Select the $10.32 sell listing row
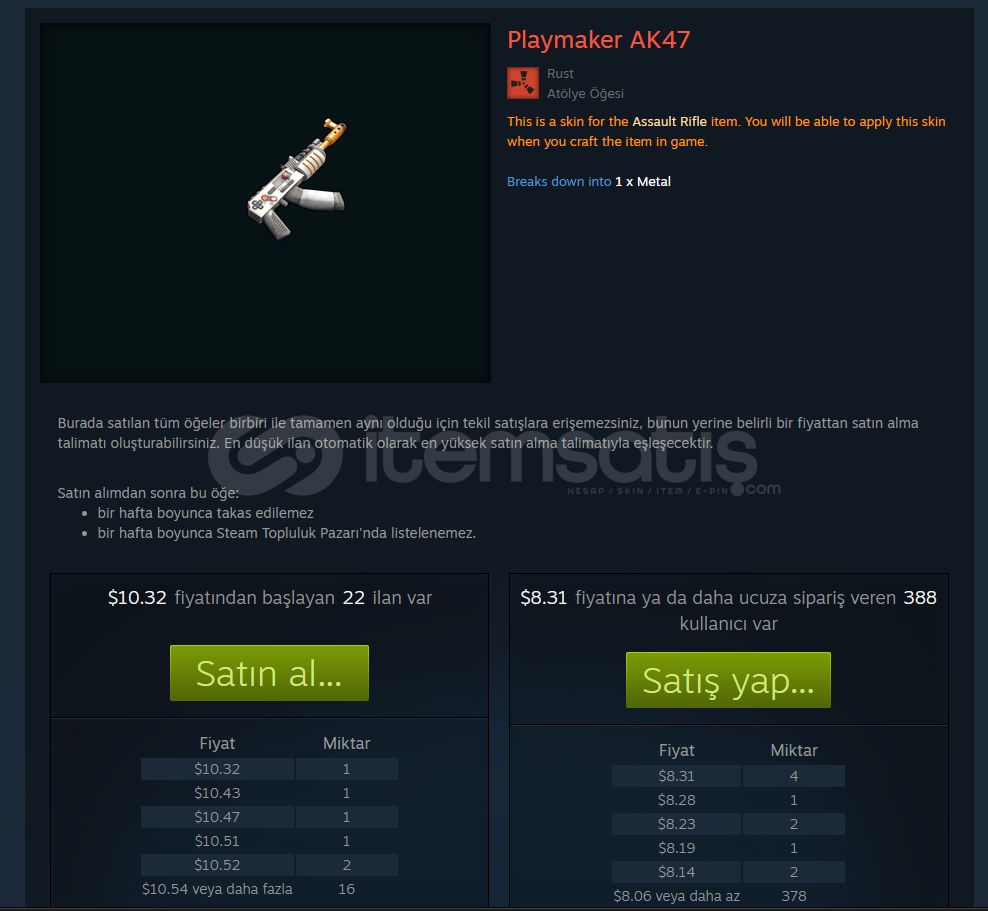This screenshot has height=911, width=988. [x=269, y=769]
